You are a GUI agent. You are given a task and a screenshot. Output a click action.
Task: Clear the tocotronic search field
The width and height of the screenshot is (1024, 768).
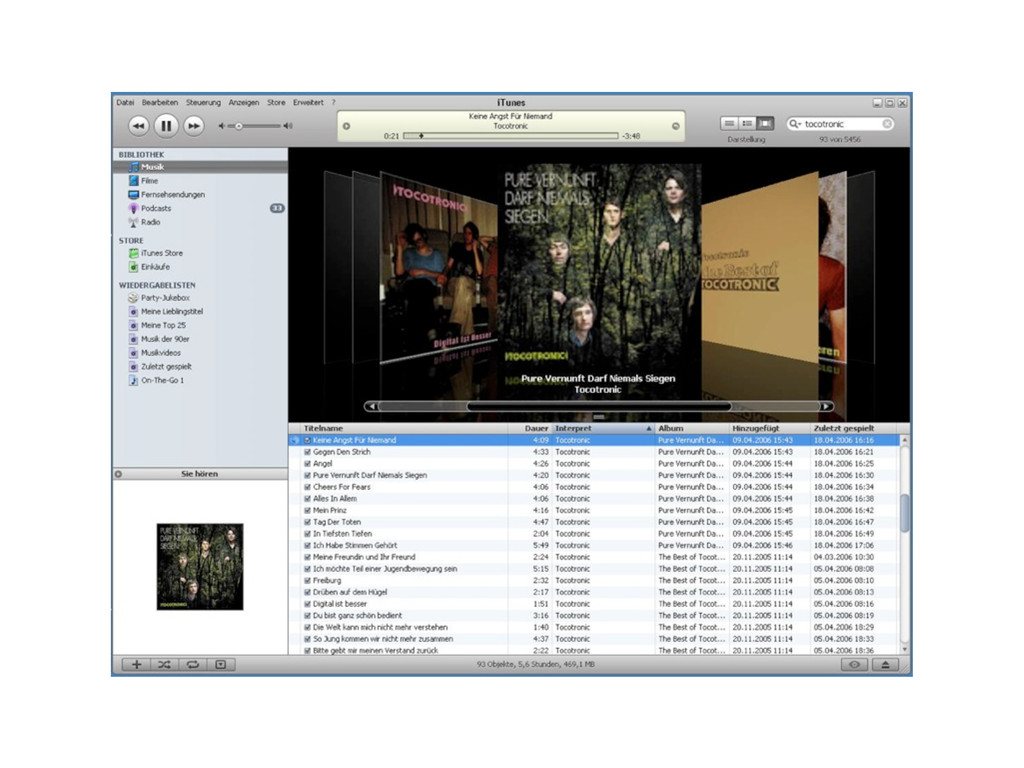click(x=887, y=123)
